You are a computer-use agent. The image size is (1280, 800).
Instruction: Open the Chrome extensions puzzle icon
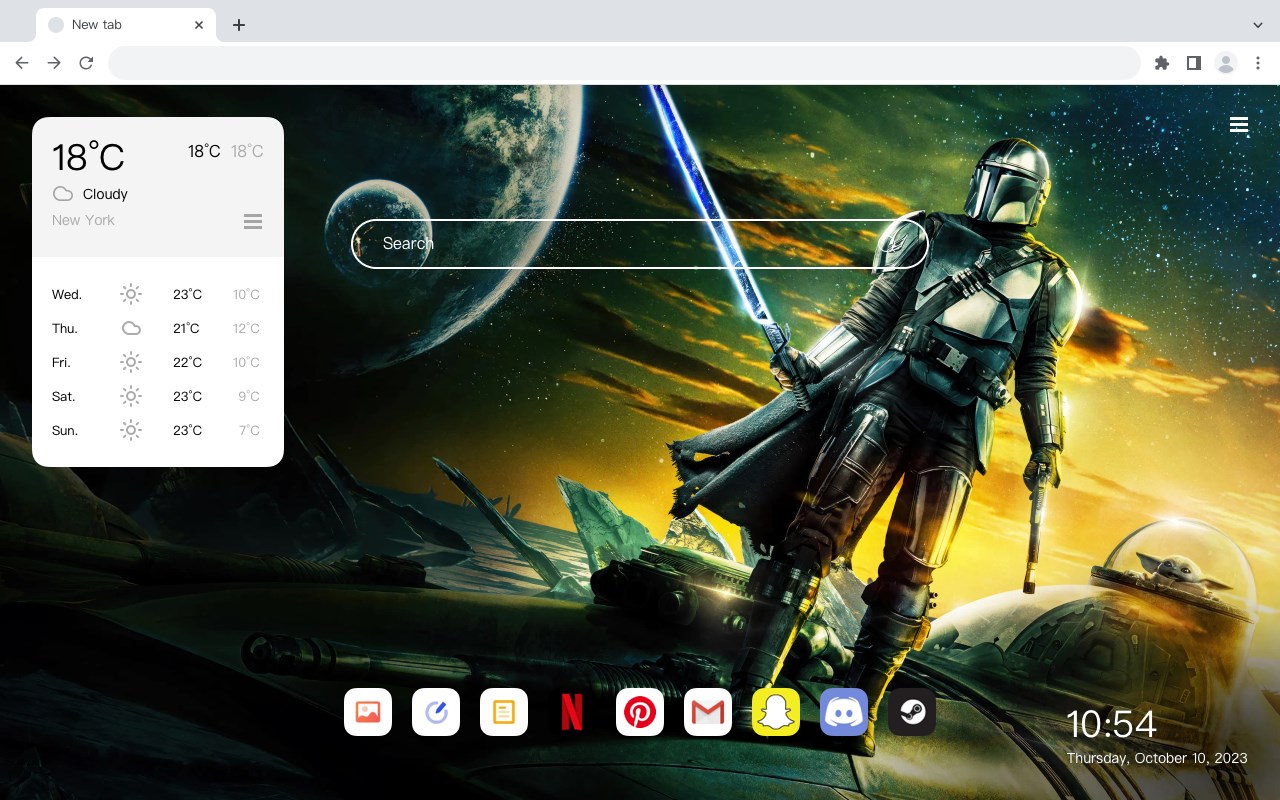(x=1162, y=63)
